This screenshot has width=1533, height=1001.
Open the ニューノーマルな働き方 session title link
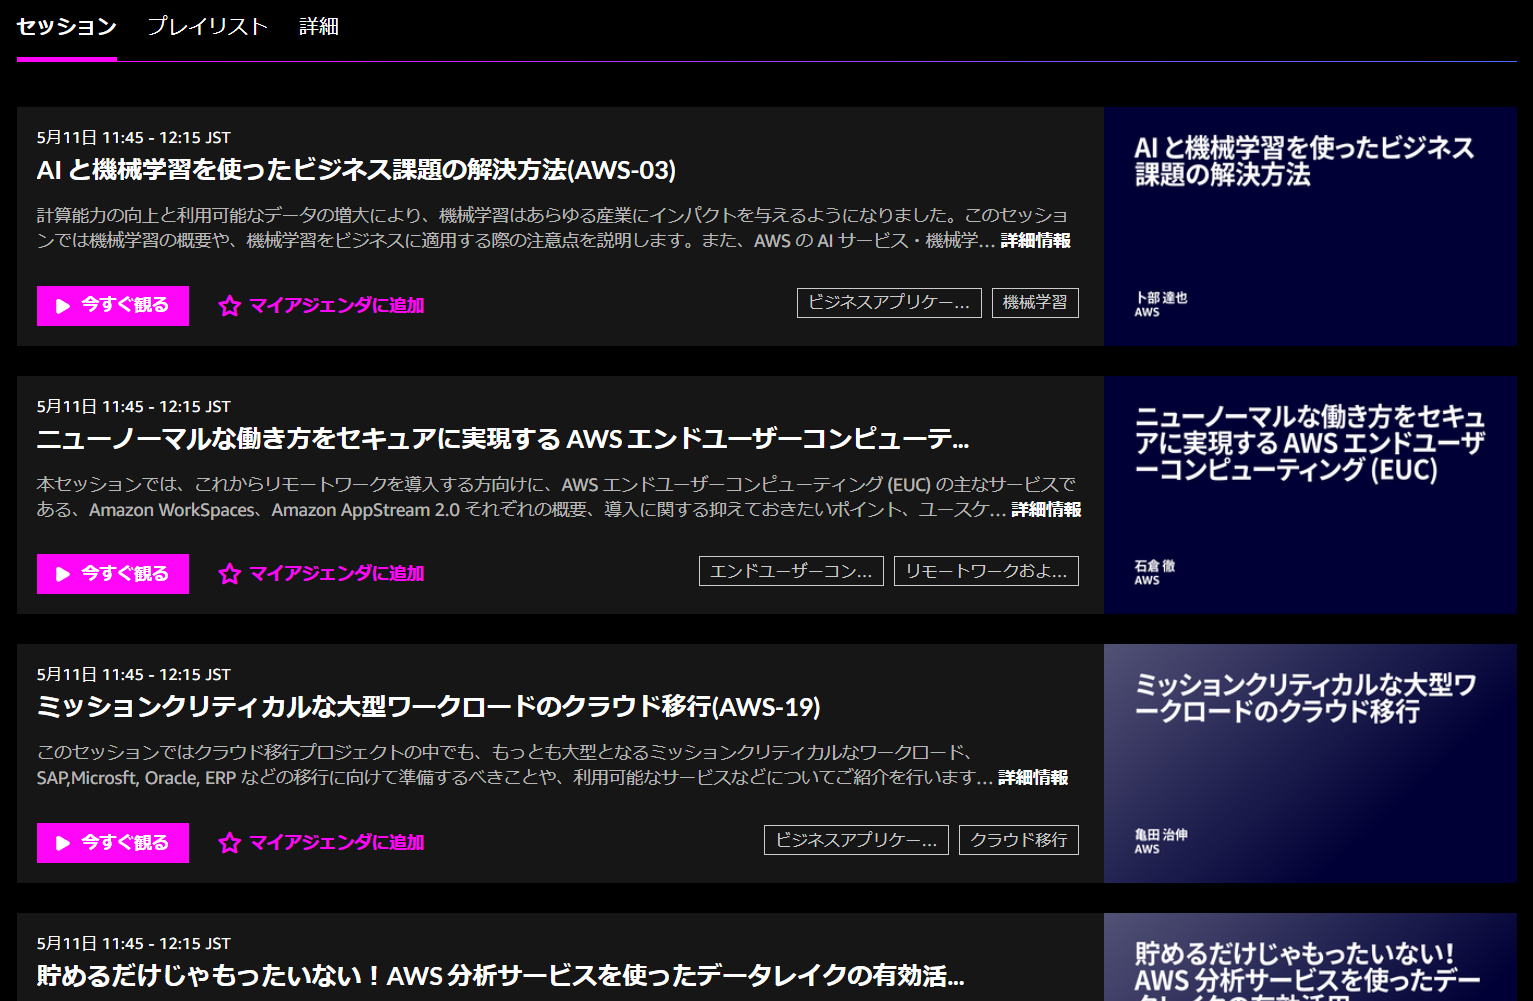[502, 439]
